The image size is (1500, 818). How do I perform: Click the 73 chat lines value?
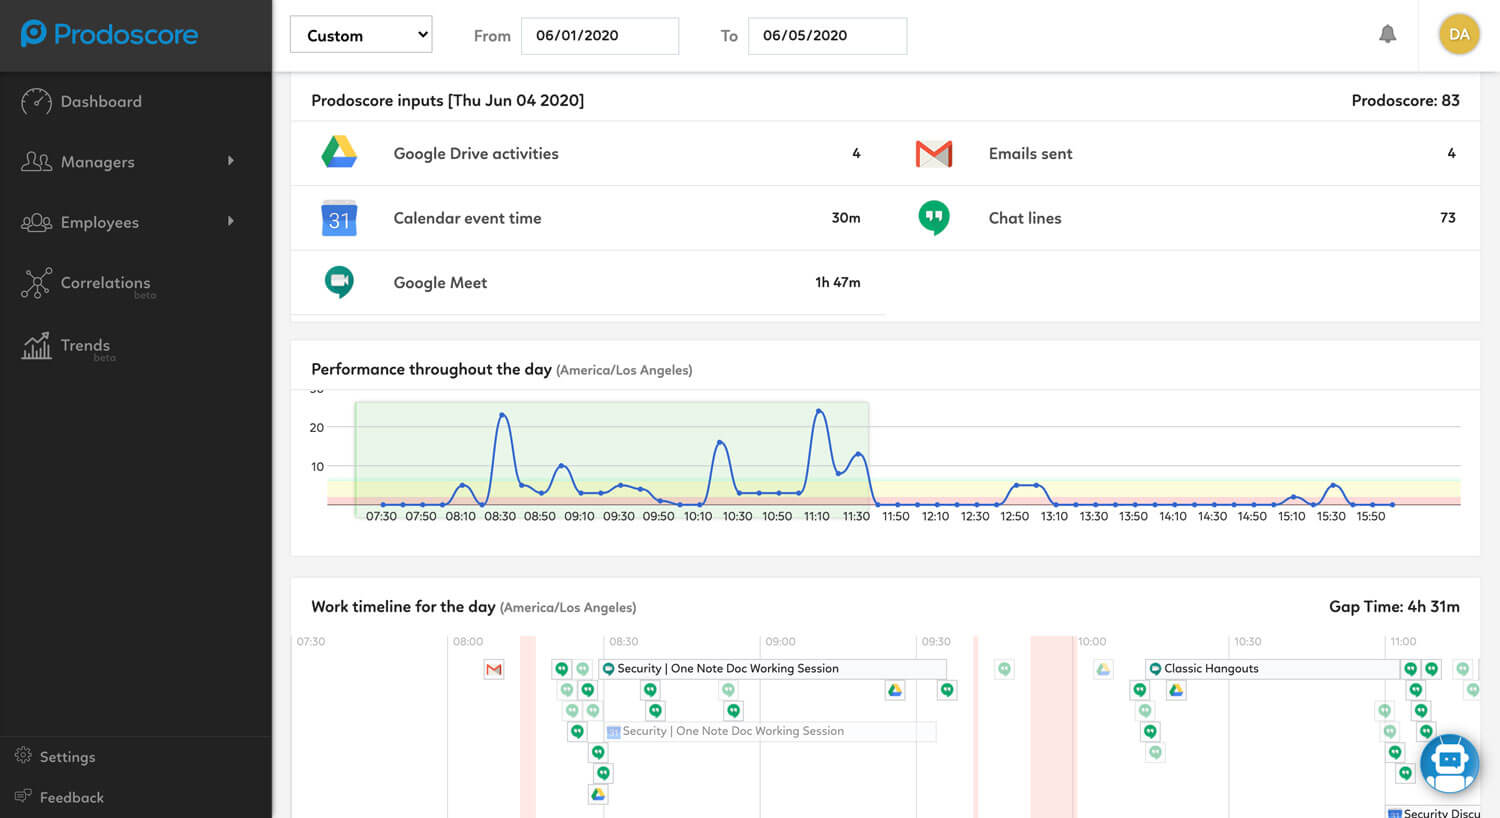(x=1447, y=217)
